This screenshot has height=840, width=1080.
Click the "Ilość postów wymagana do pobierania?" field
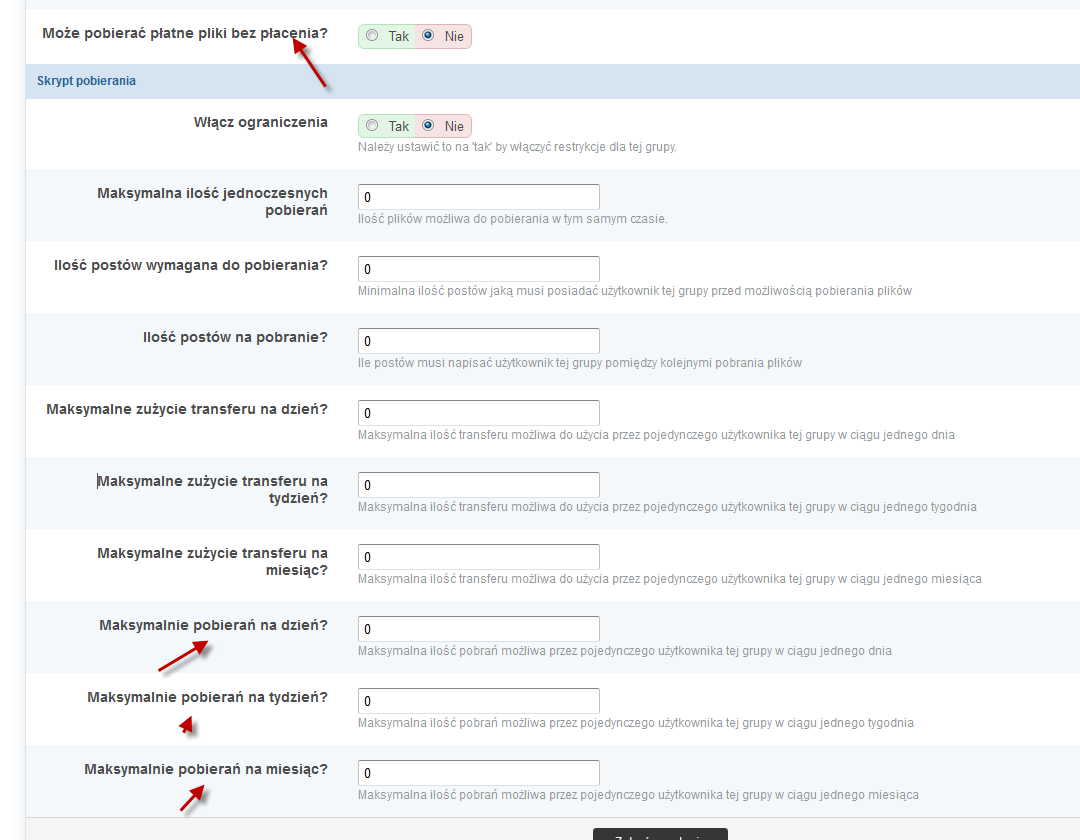[x=478, y=268]
